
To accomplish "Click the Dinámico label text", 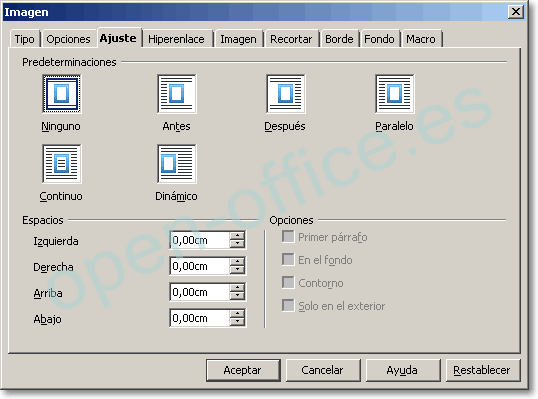I will [x=176, y=196].
